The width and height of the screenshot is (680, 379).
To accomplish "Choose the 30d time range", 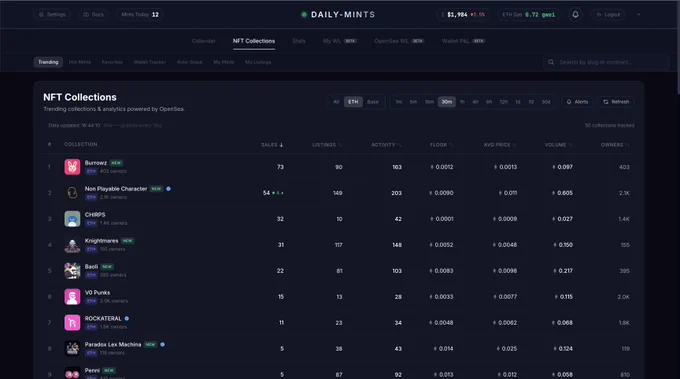I will (x=546, y=102).
